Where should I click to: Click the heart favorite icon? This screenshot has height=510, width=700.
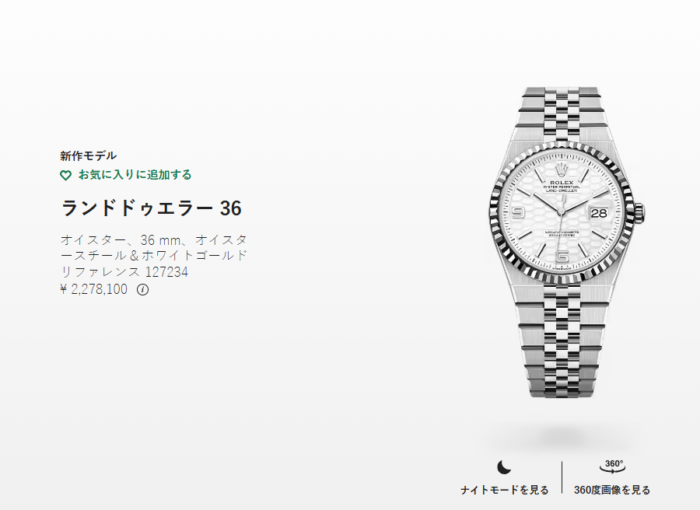click(x=66, y=176)
